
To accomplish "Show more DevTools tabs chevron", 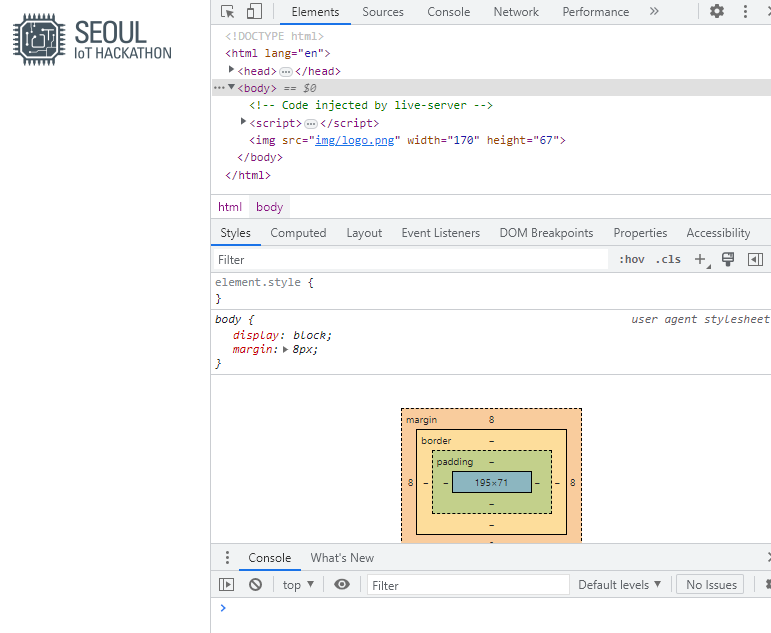I will click(x=654, y=11).
